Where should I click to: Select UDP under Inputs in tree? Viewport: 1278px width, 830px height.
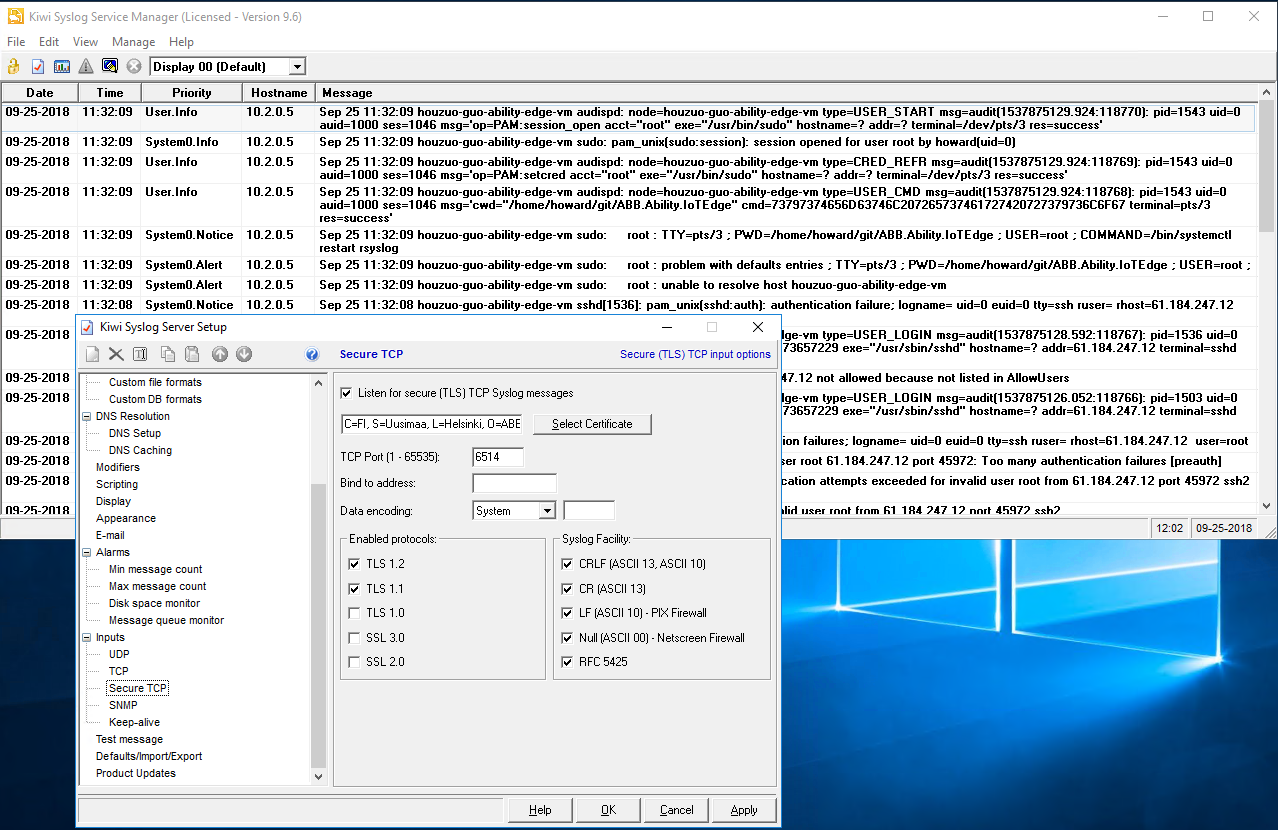coord(119,654)
